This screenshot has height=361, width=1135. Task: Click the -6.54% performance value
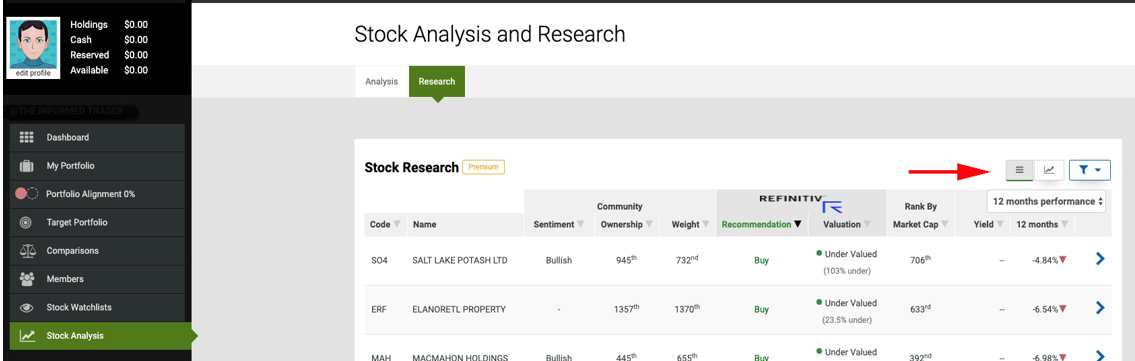tap(1045, 310)
